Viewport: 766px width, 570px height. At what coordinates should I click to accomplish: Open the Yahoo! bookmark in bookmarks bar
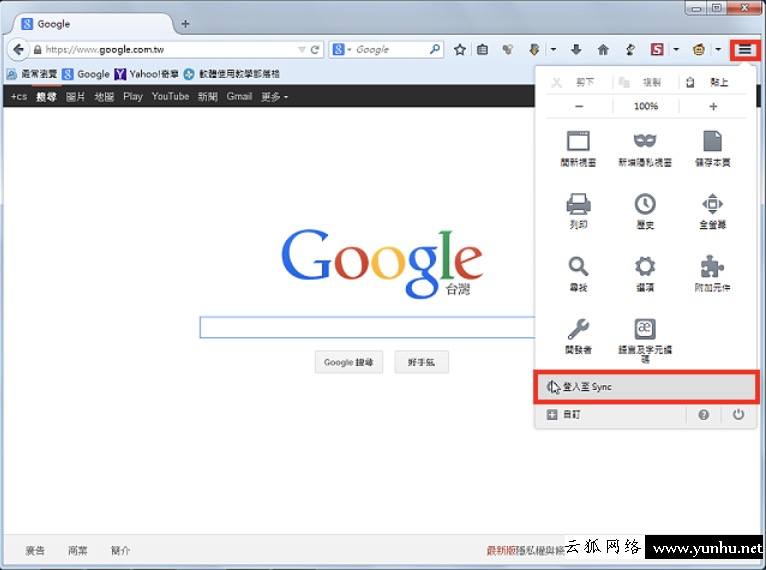[x=147, y=74]
